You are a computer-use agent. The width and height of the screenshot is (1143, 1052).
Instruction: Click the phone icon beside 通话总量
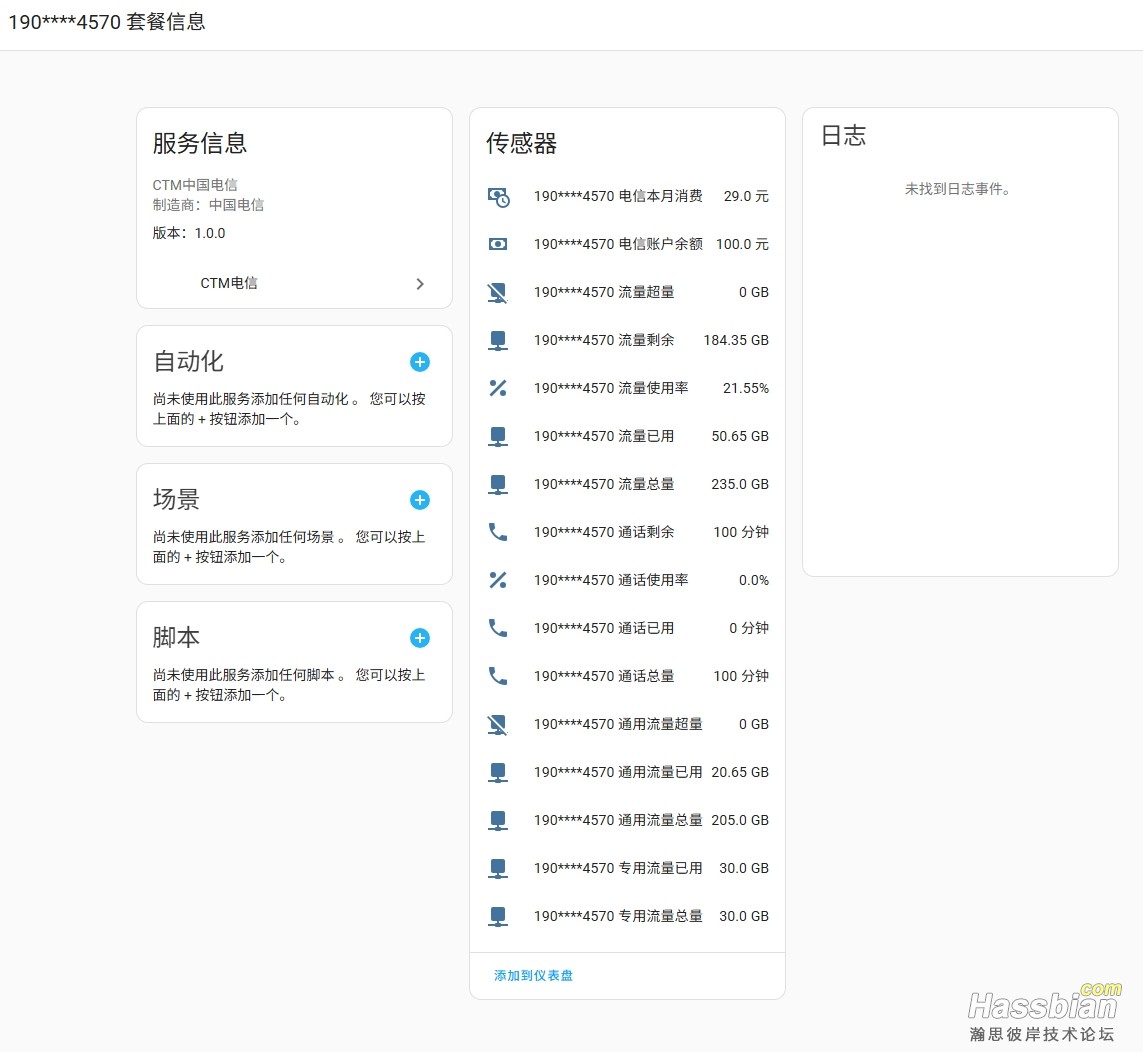point(498,677)
